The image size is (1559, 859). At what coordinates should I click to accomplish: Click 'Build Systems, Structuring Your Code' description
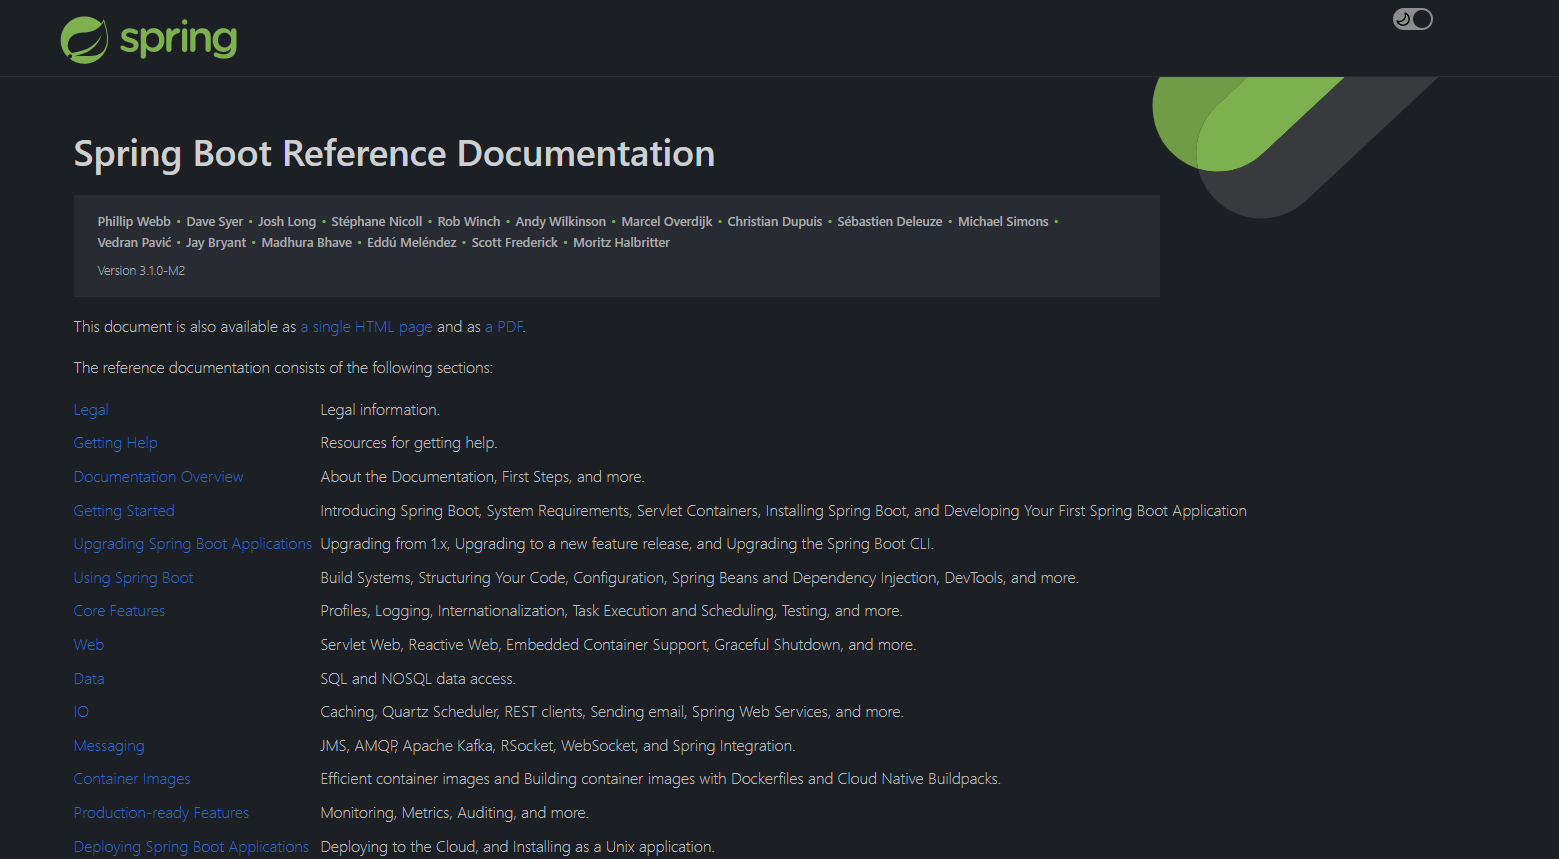point(699,578)
